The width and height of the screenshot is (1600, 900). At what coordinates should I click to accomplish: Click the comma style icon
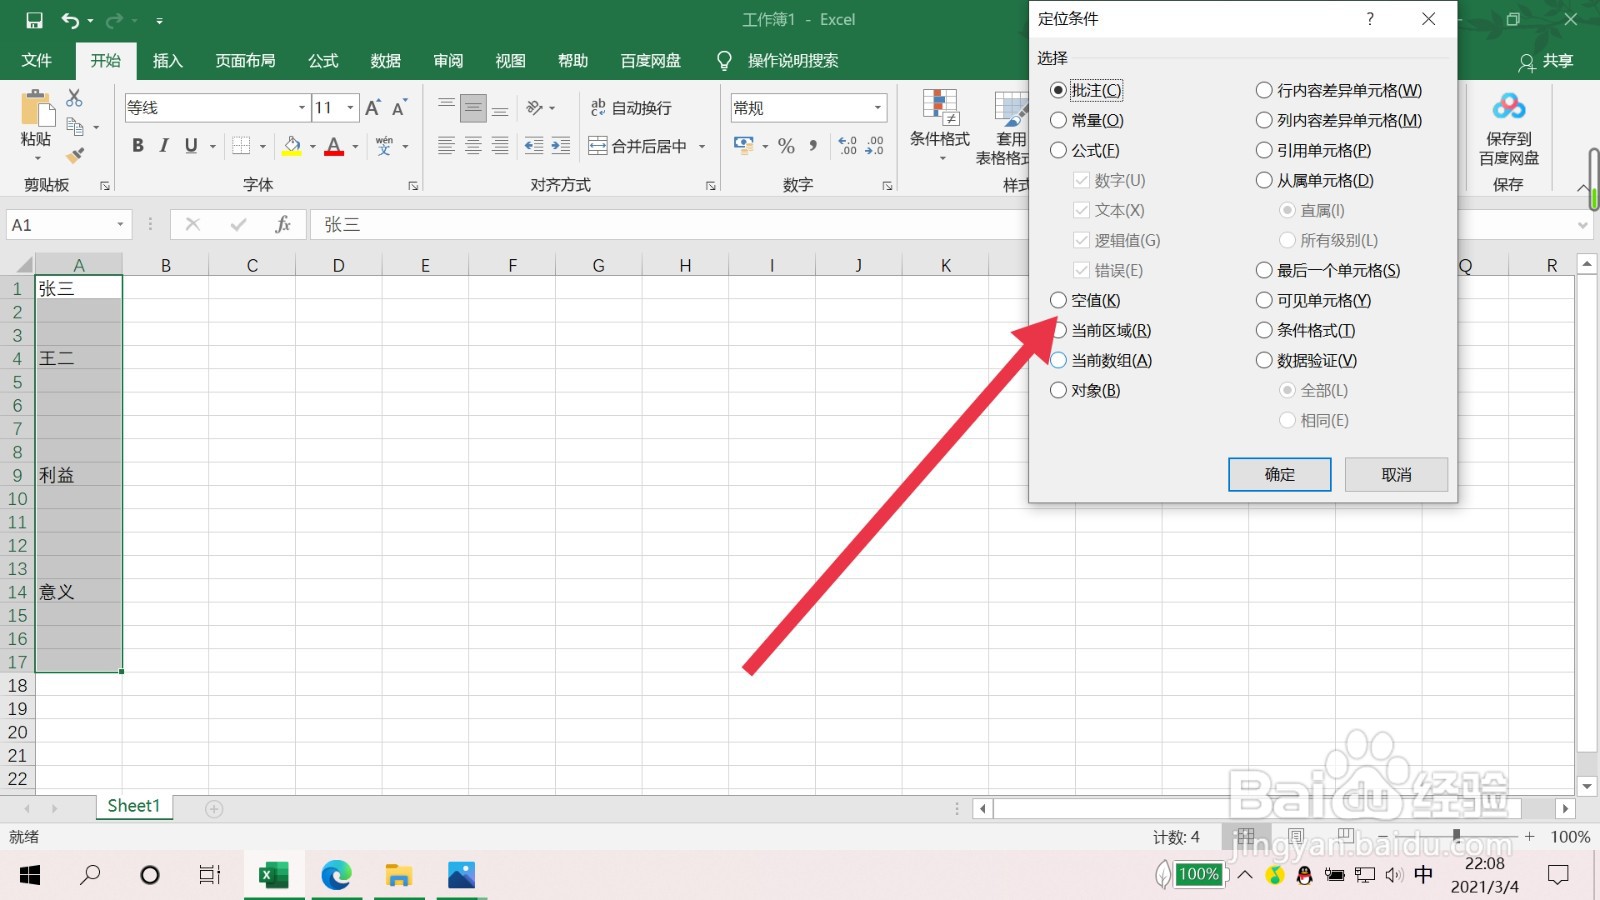(813, 146)
